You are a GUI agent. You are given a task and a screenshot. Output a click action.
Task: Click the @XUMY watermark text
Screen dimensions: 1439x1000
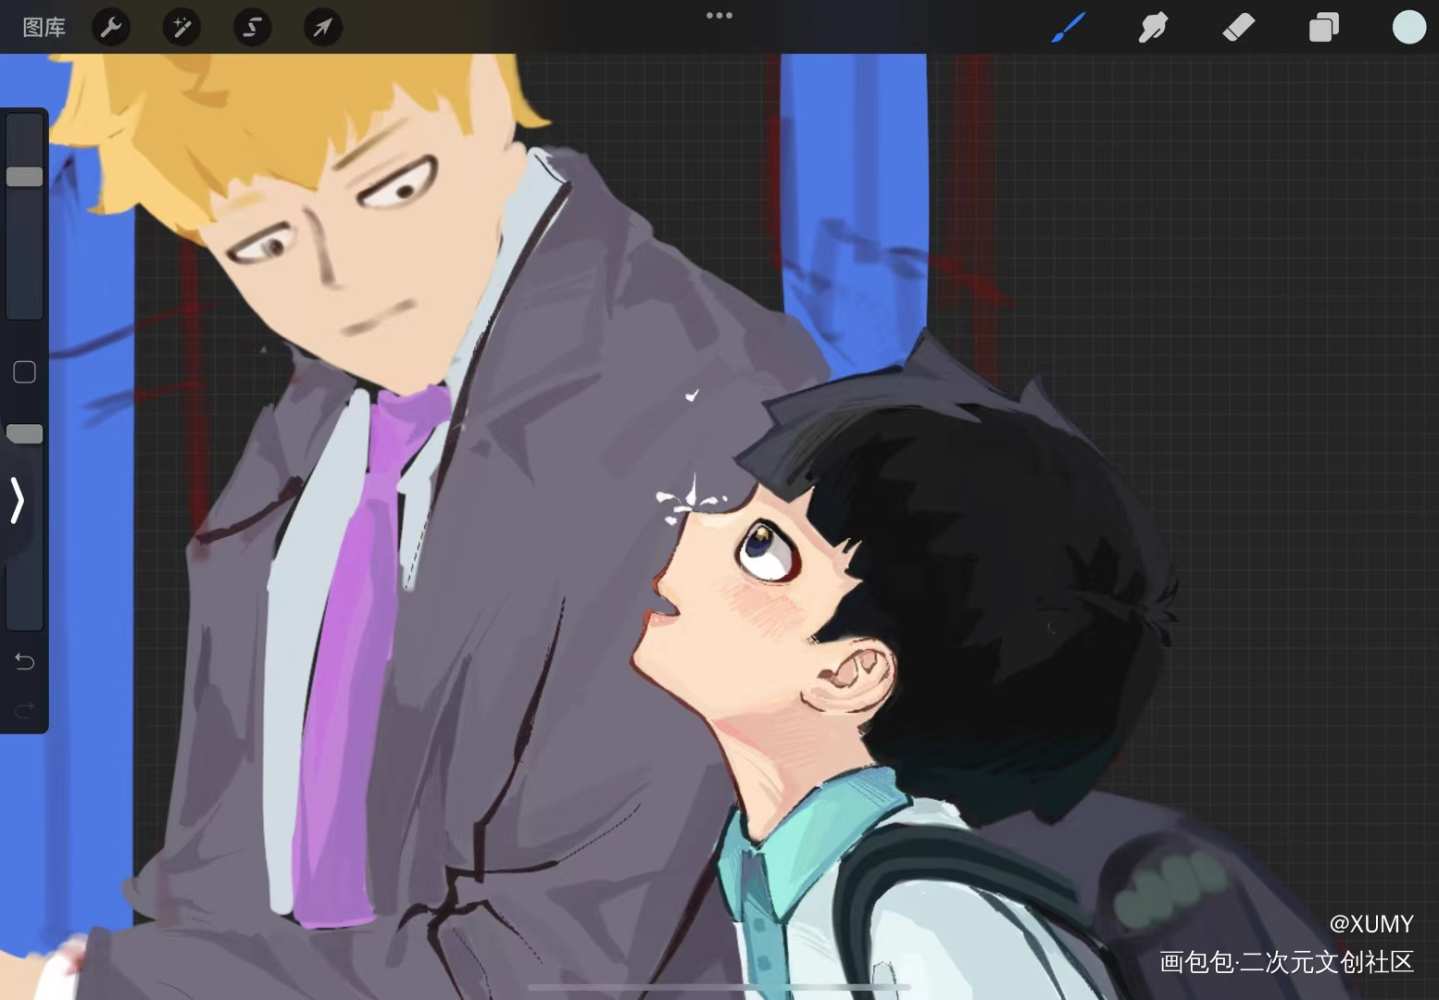tap(1371, 923)
